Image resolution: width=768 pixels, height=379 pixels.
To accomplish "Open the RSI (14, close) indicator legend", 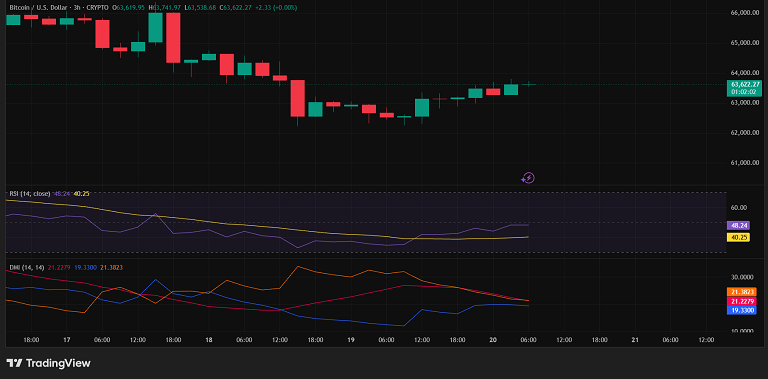I will [30, 193].
